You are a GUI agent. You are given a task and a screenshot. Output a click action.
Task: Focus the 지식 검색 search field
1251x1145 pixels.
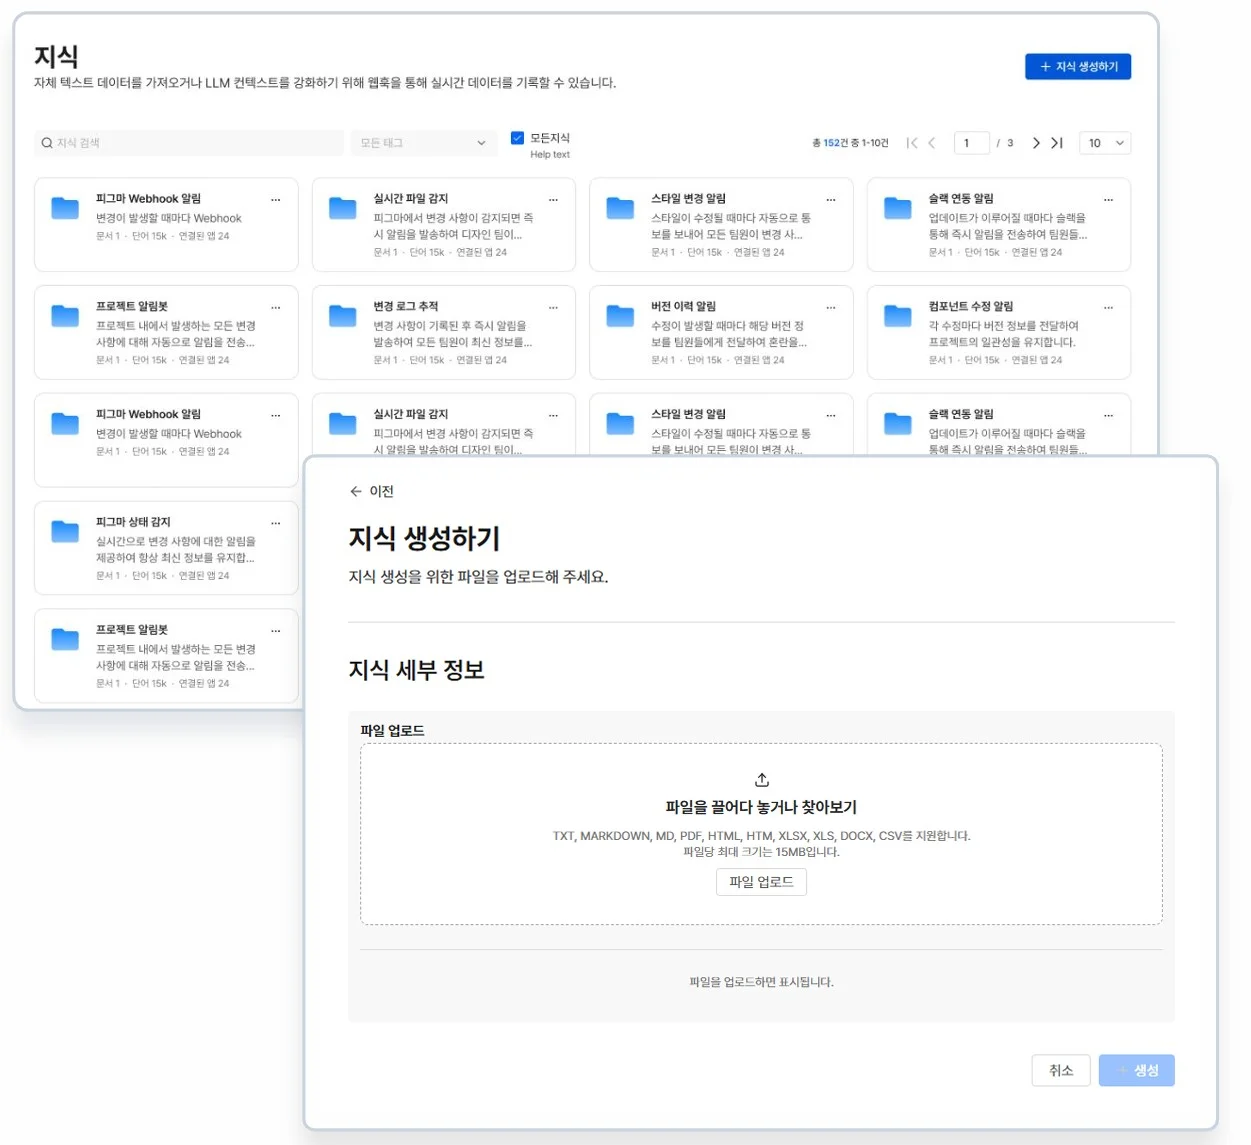pyautogui.click(x=190, y=143)
